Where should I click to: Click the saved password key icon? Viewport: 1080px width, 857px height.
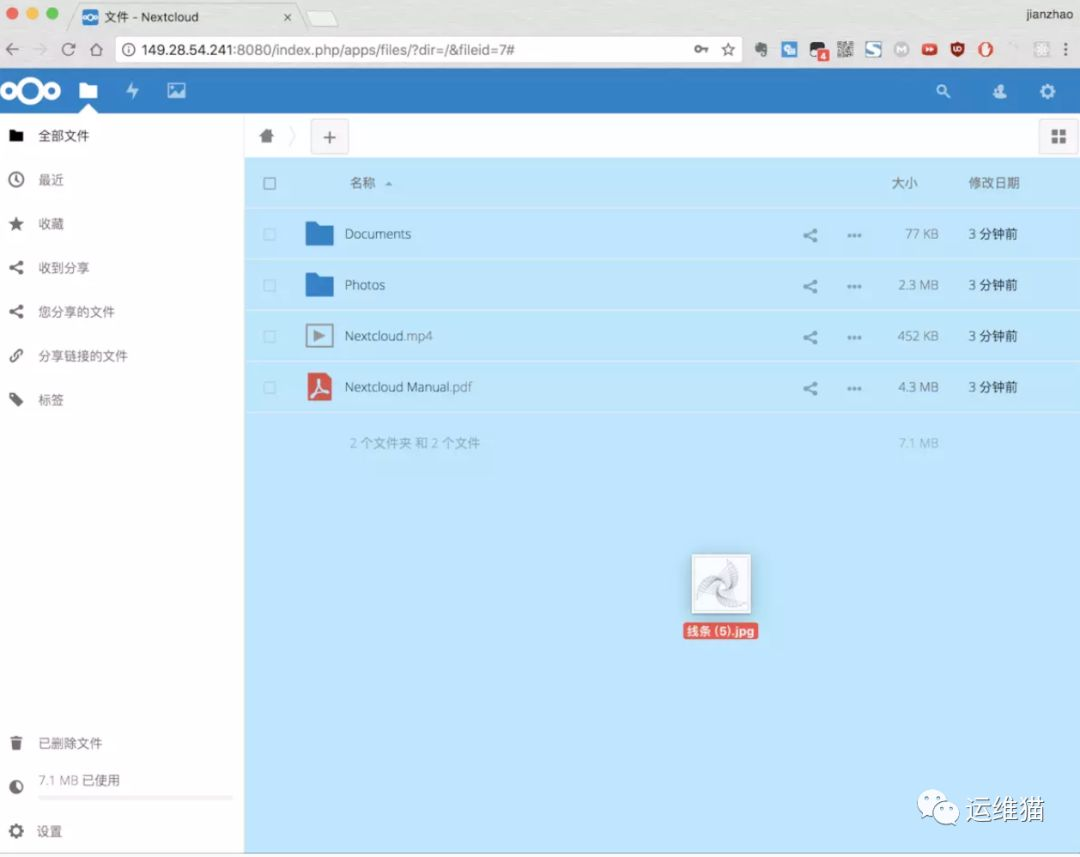pyautogui.click(x=701, y=49)
